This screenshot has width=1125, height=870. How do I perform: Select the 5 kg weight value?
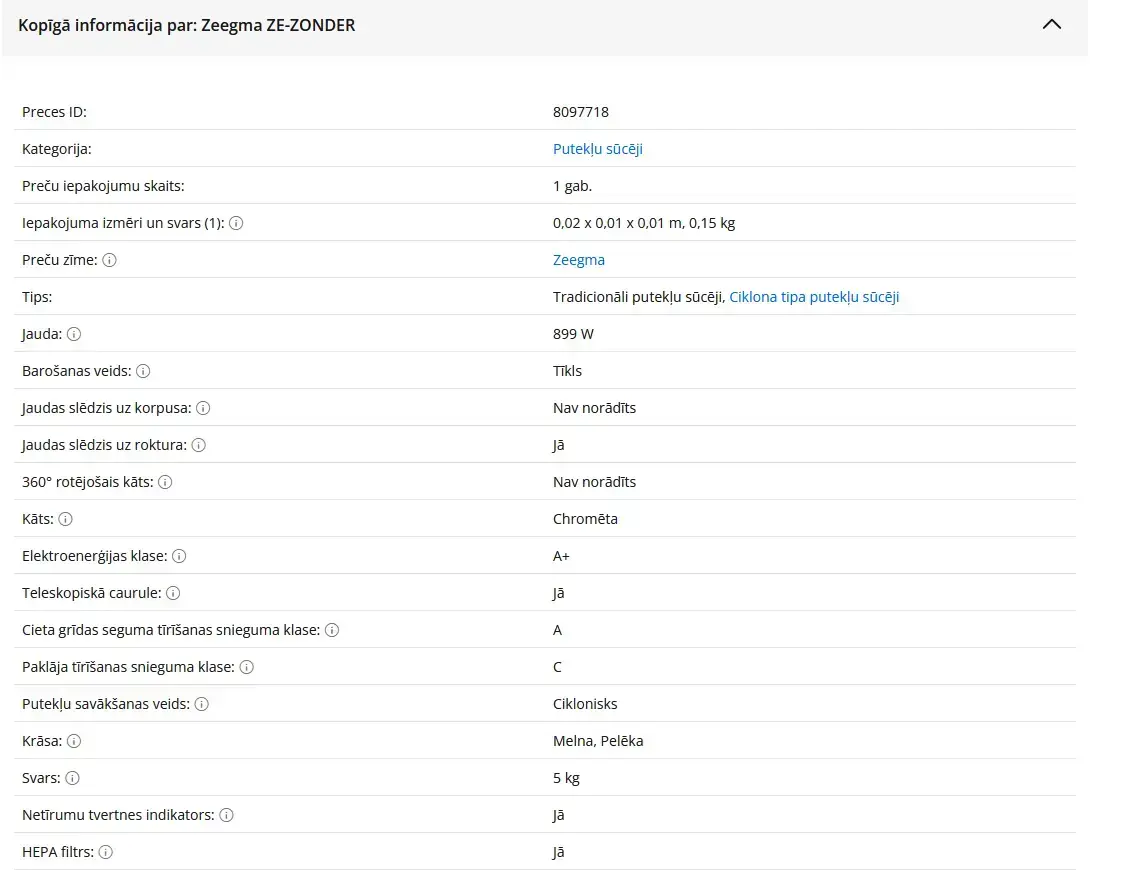(566, 778)
